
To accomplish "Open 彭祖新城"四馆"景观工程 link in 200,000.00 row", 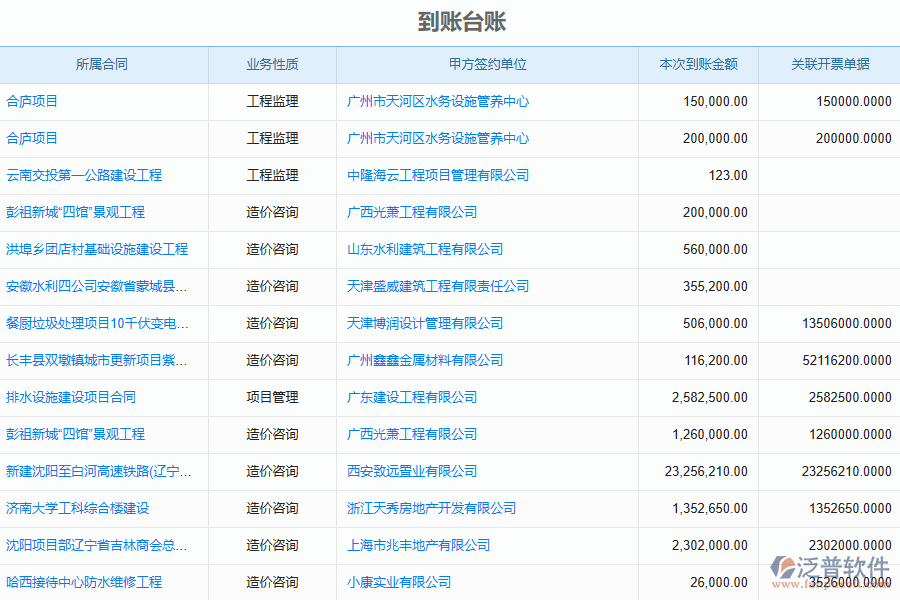I will point(75,212).
